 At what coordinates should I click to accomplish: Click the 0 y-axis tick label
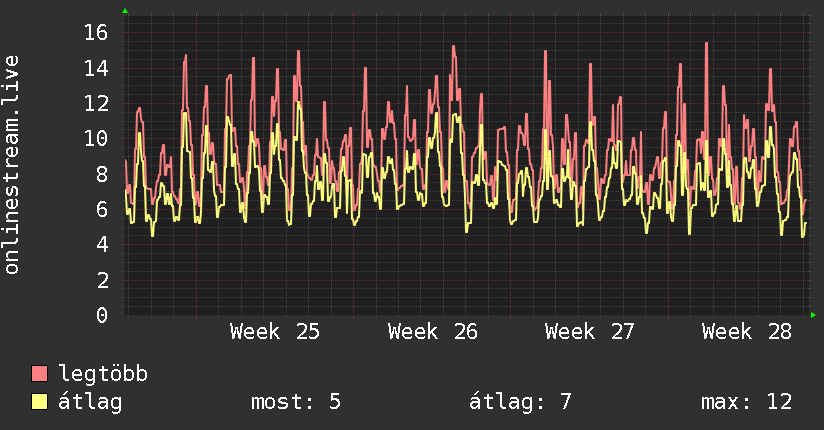pos(102,315)
